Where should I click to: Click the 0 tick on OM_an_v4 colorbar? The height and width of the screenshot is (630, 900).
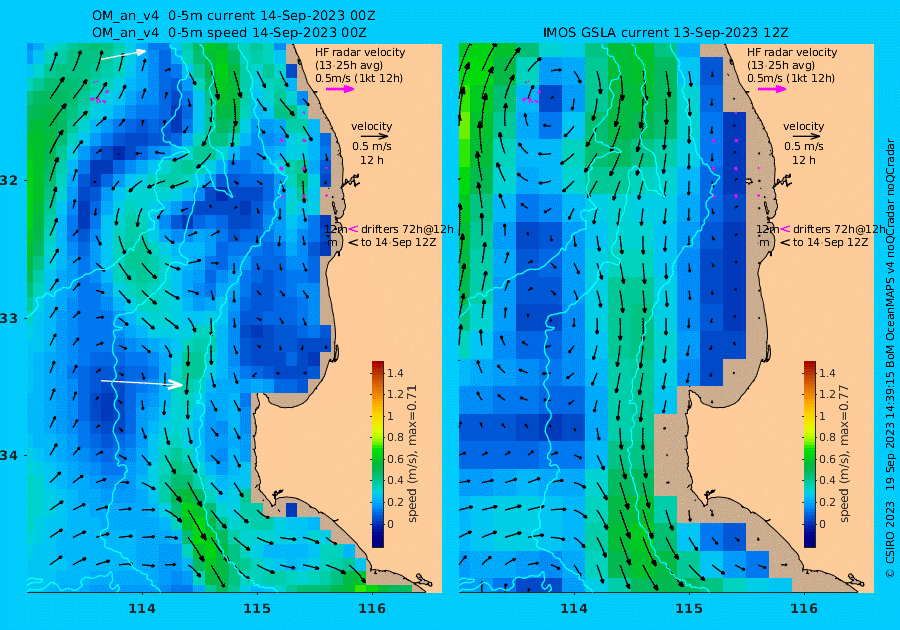pyautogui.click(x=391, y=524)
